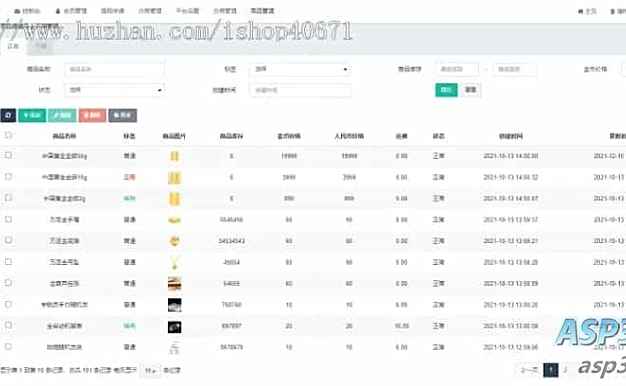Open the 状态 filter dropdown
The height and width of the screenshot is (386, 626).
[114, 90]
